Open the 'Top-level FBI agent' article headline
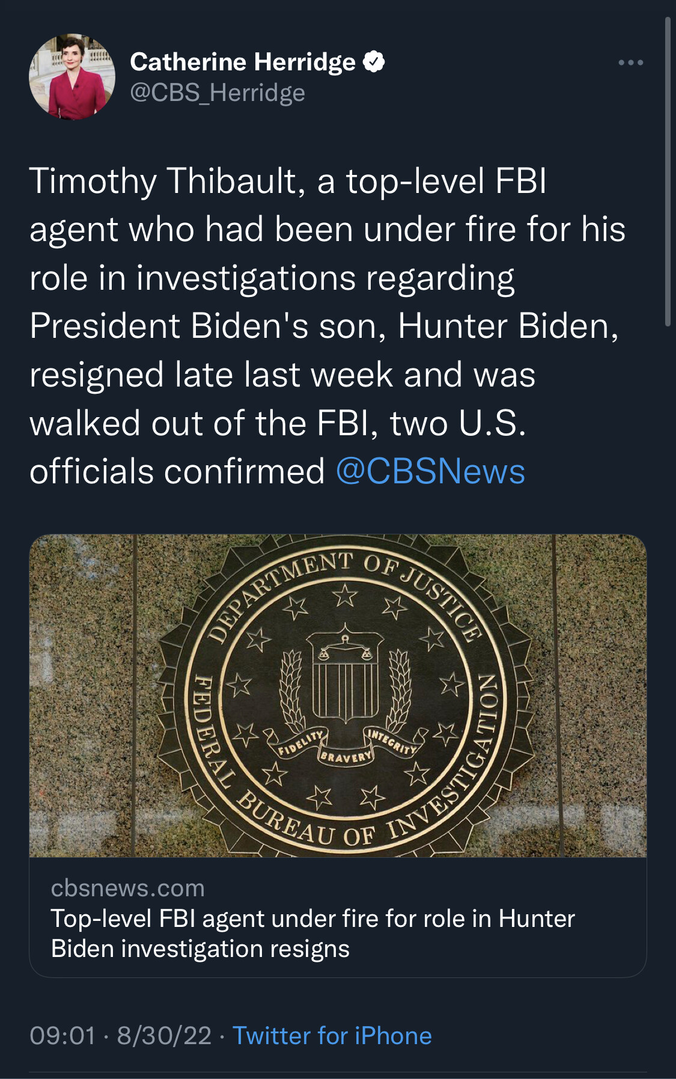676x1079 pixels. pos(312,933)
